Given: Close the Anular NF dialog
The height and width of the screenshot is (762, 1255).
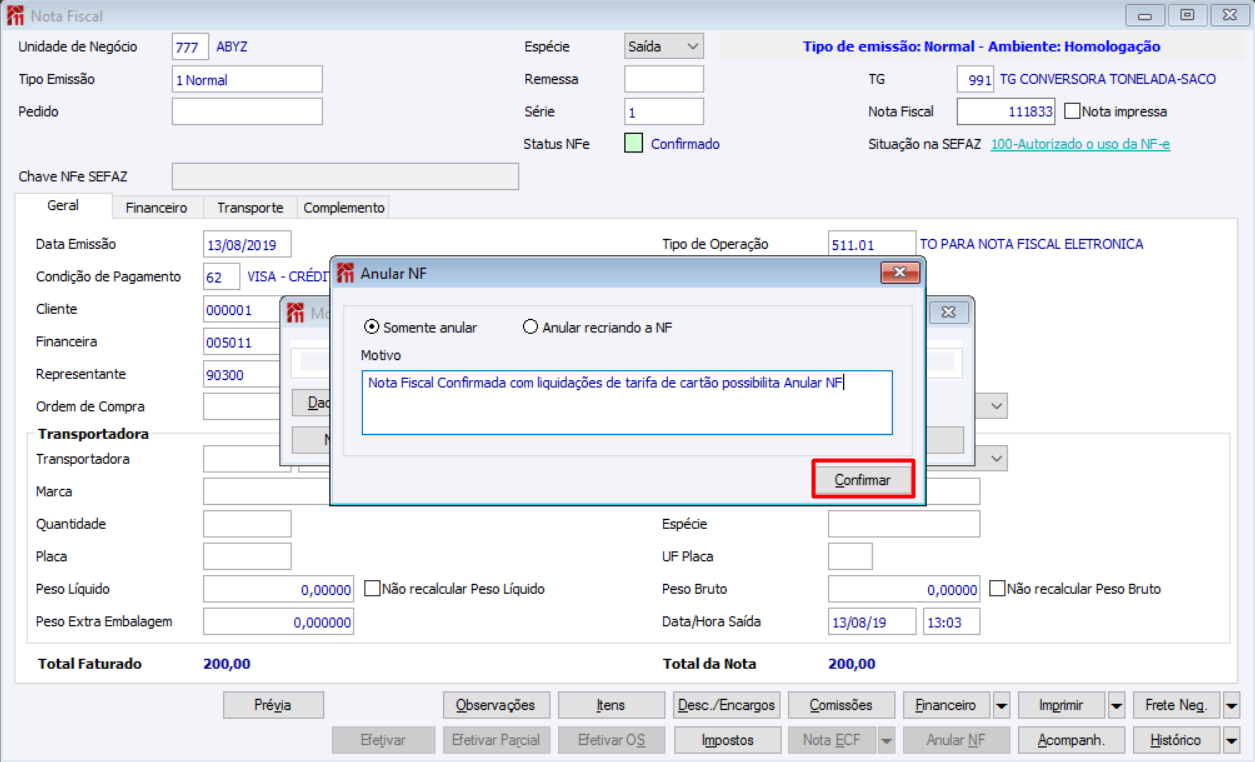Looking at the screenshot, I should click(x=899, y=273).
